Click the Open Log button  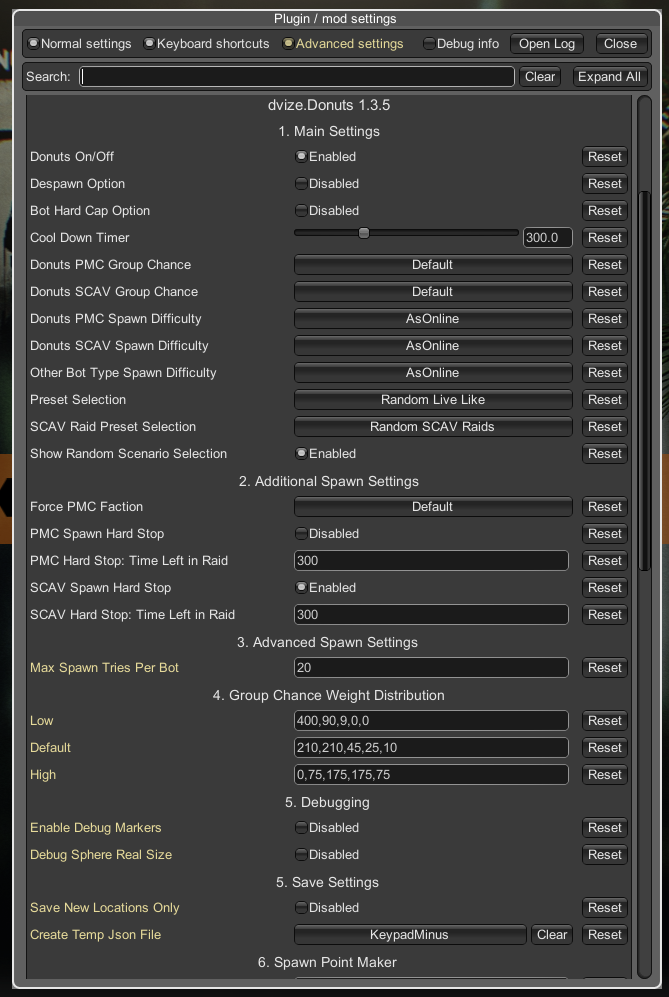[546, 44]
